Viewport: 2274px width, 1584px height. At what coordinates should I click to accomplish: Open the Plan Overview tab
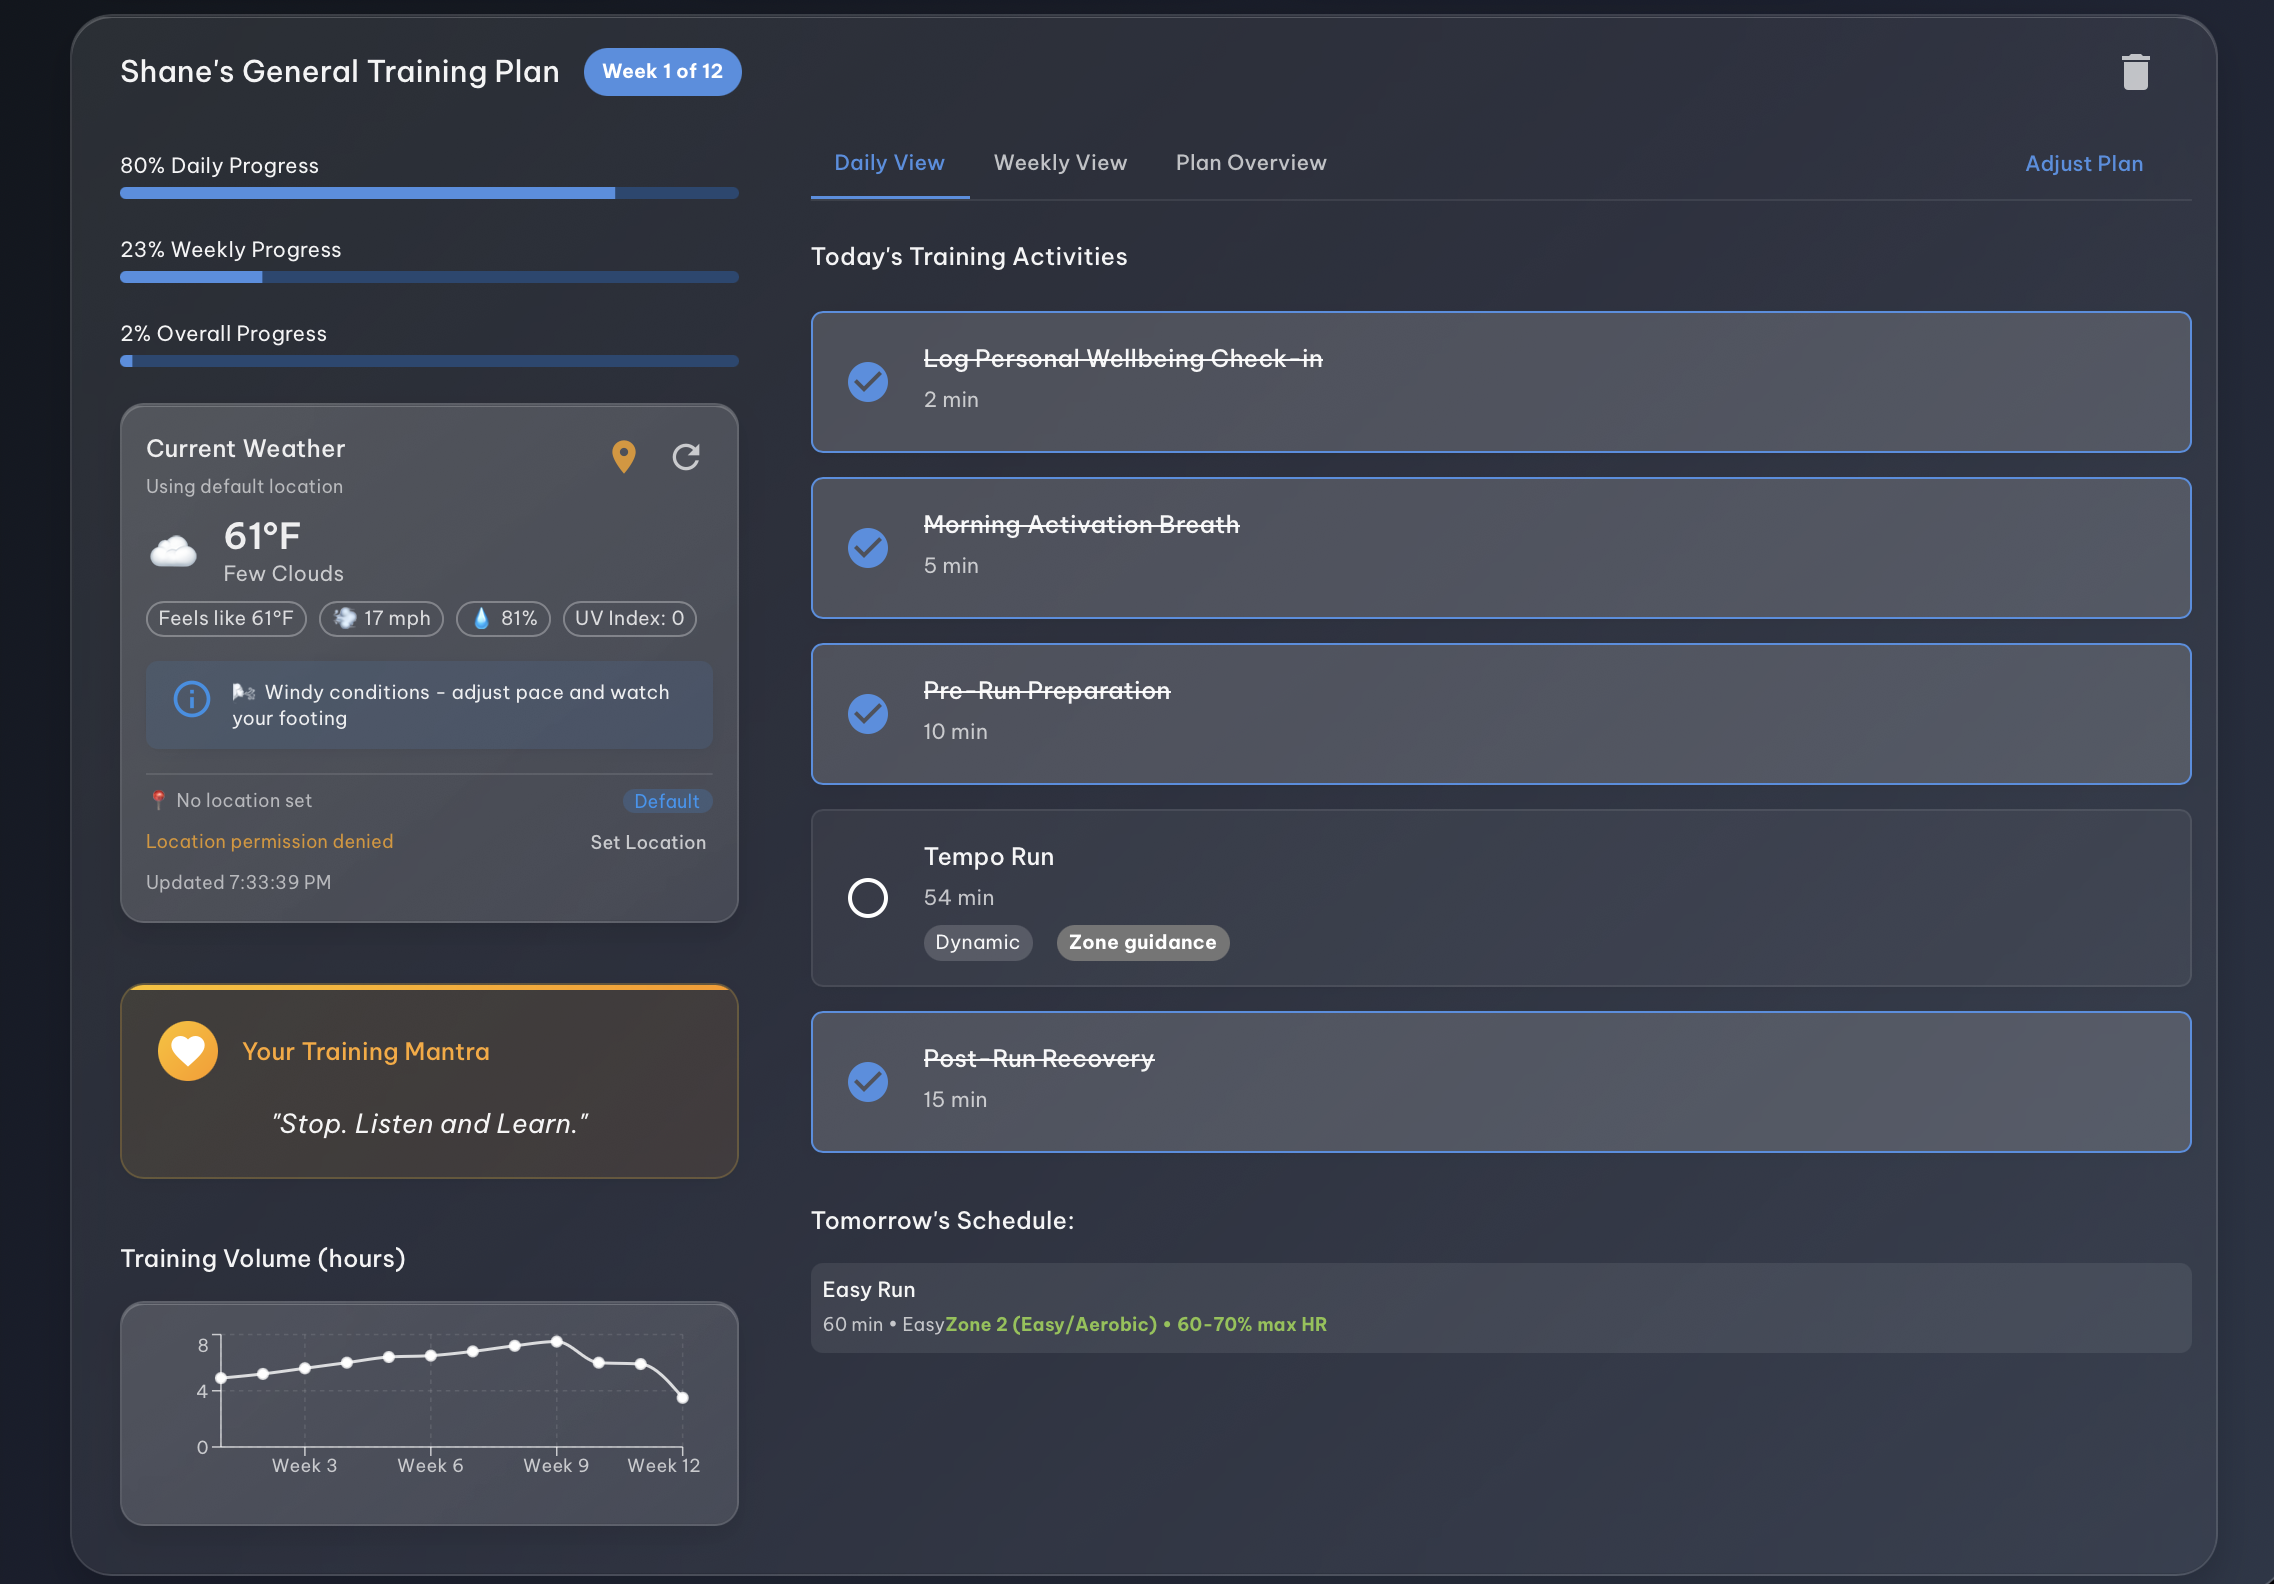1251,163
